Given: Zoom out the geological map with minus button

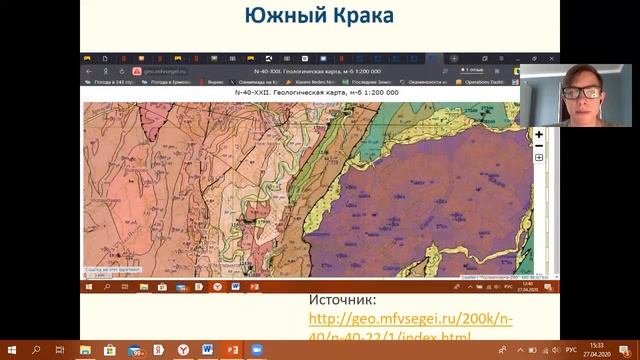Looking at the screenshot, I should 539,146.
